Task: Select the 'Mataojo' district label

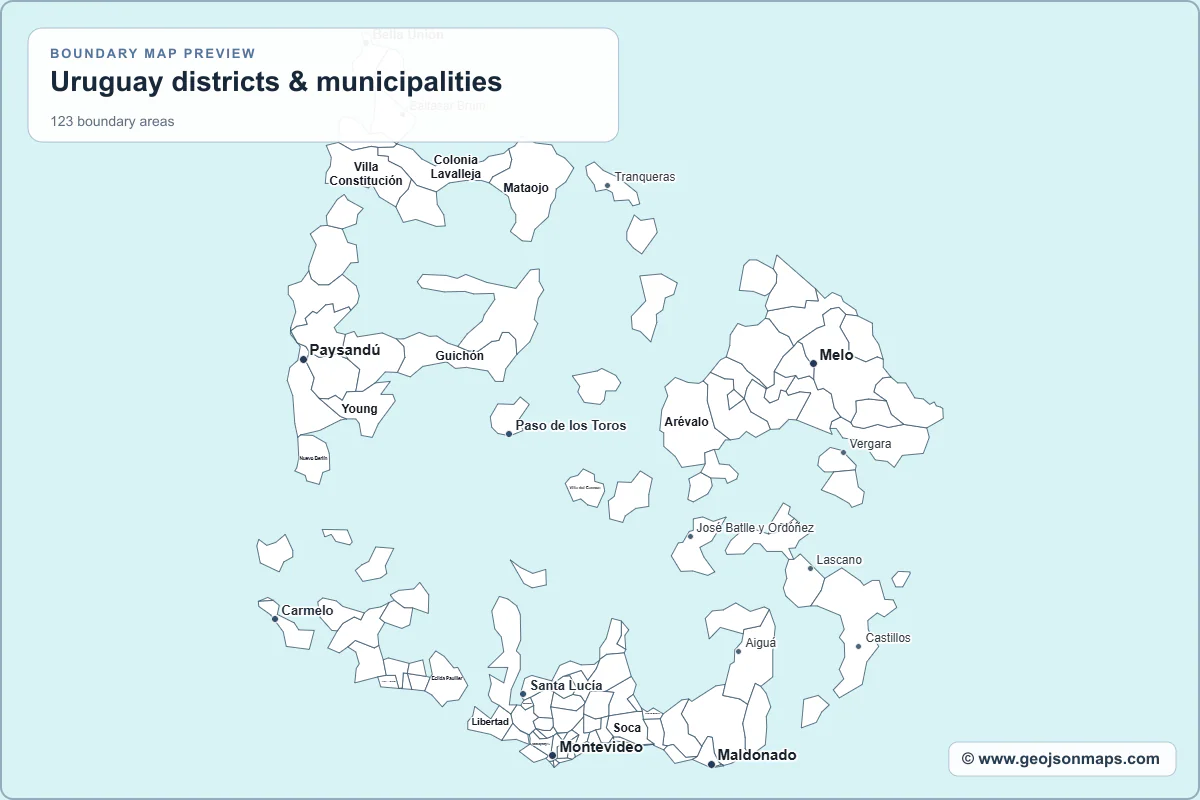Action: pos(526,187)
